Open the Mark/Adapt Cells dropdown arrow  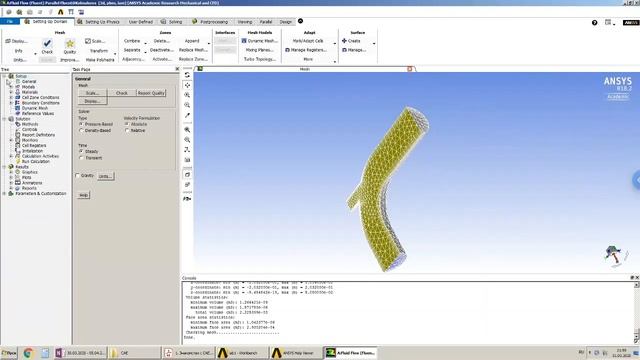click(x=335, y=43)
